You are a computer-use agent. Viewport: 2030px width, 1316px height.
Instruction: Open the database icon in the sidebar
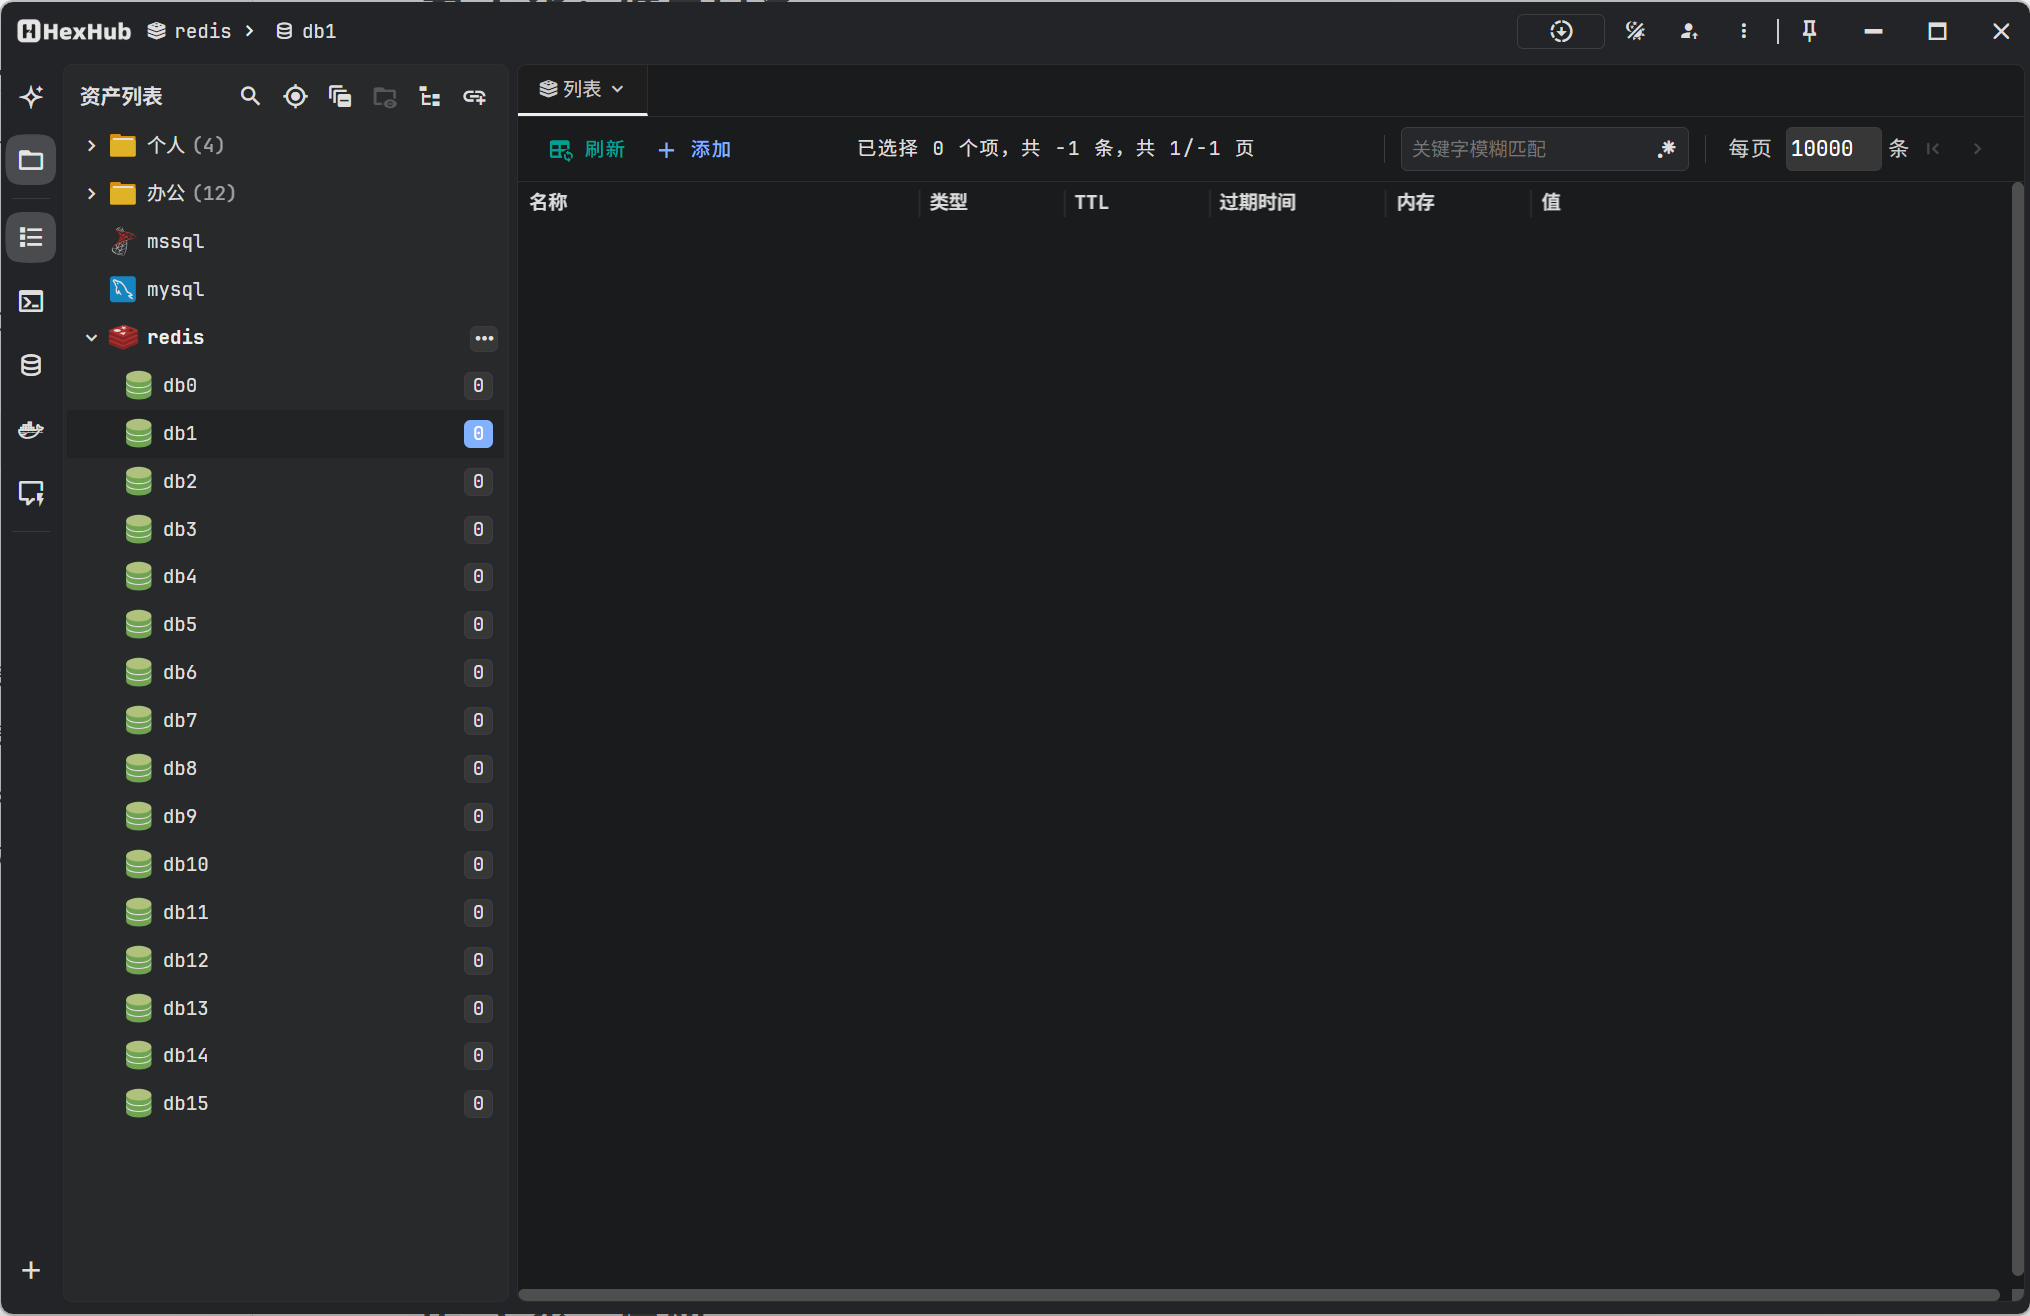click(x=31, y=365)
